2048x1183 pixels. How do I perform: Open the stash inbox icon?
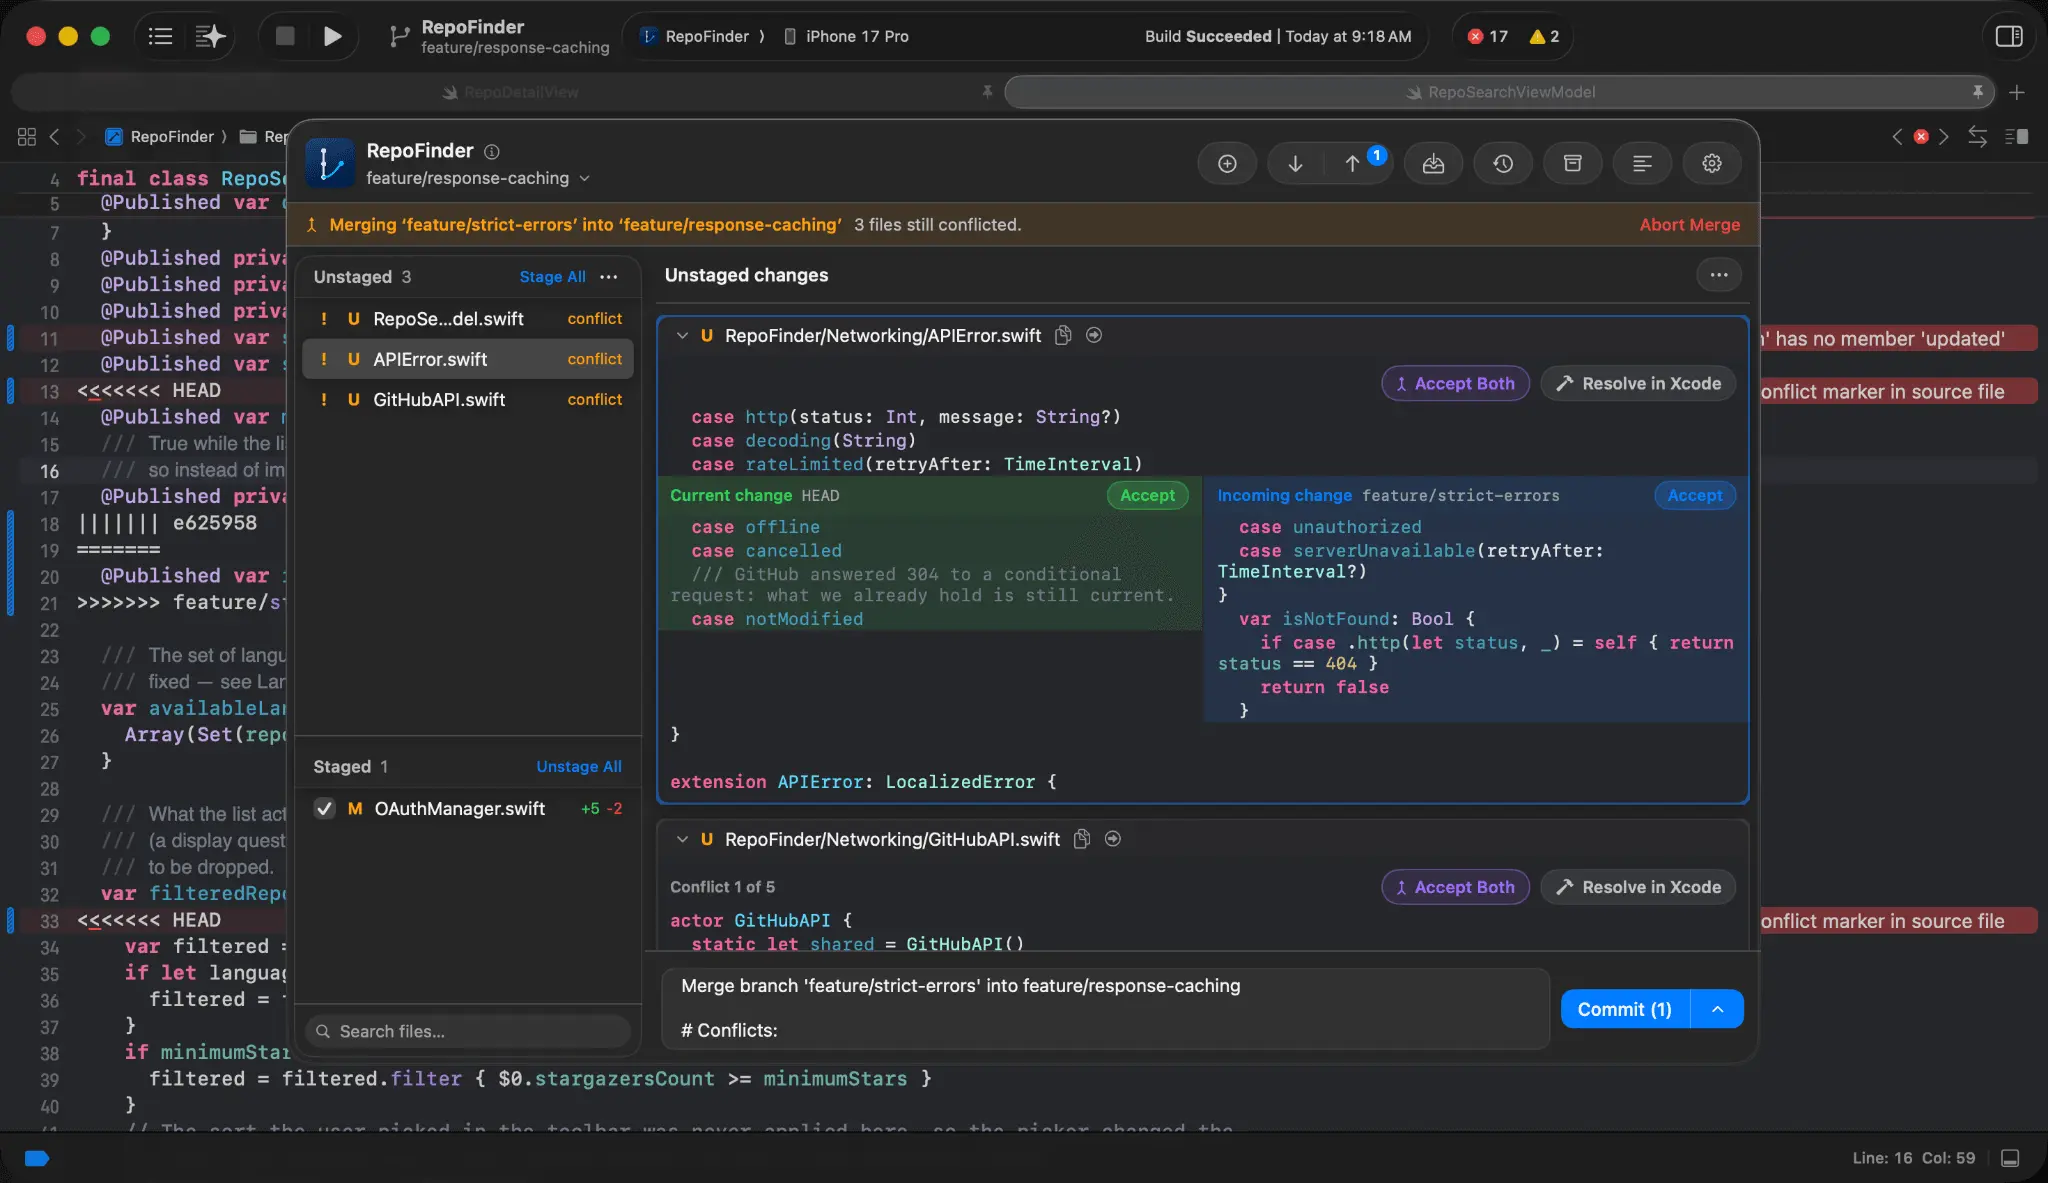[1433, 163]
